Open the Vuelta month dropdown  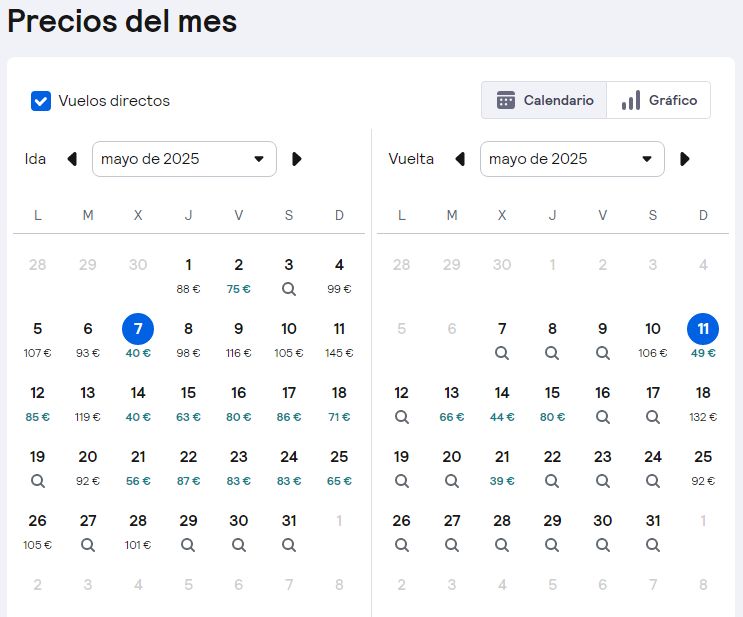[572, 159]
